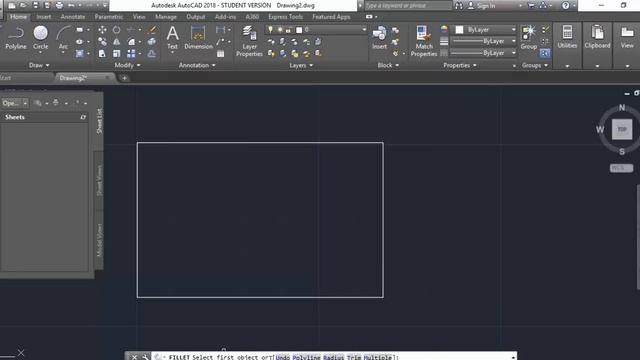
Task: Switch to the Insert ribbon tab
Action: point(44,17)
